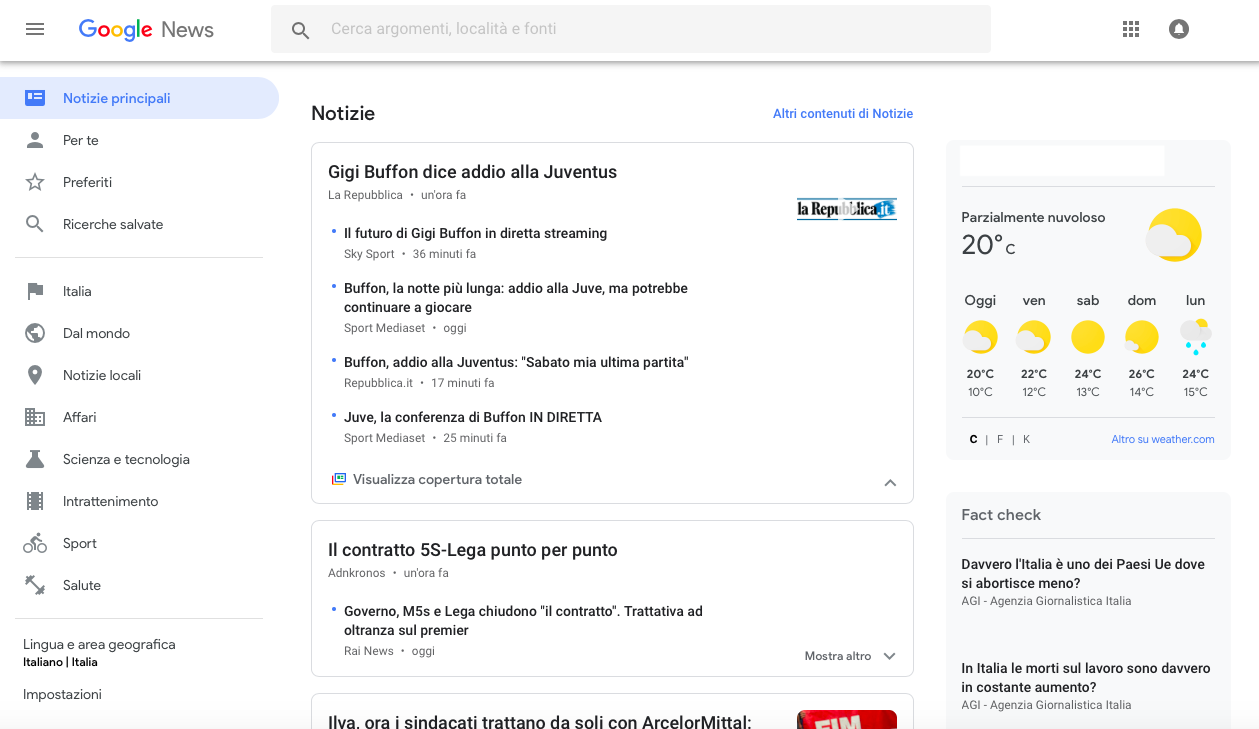Click the Scienza e tecnologia flask icon

pos(34,458)
